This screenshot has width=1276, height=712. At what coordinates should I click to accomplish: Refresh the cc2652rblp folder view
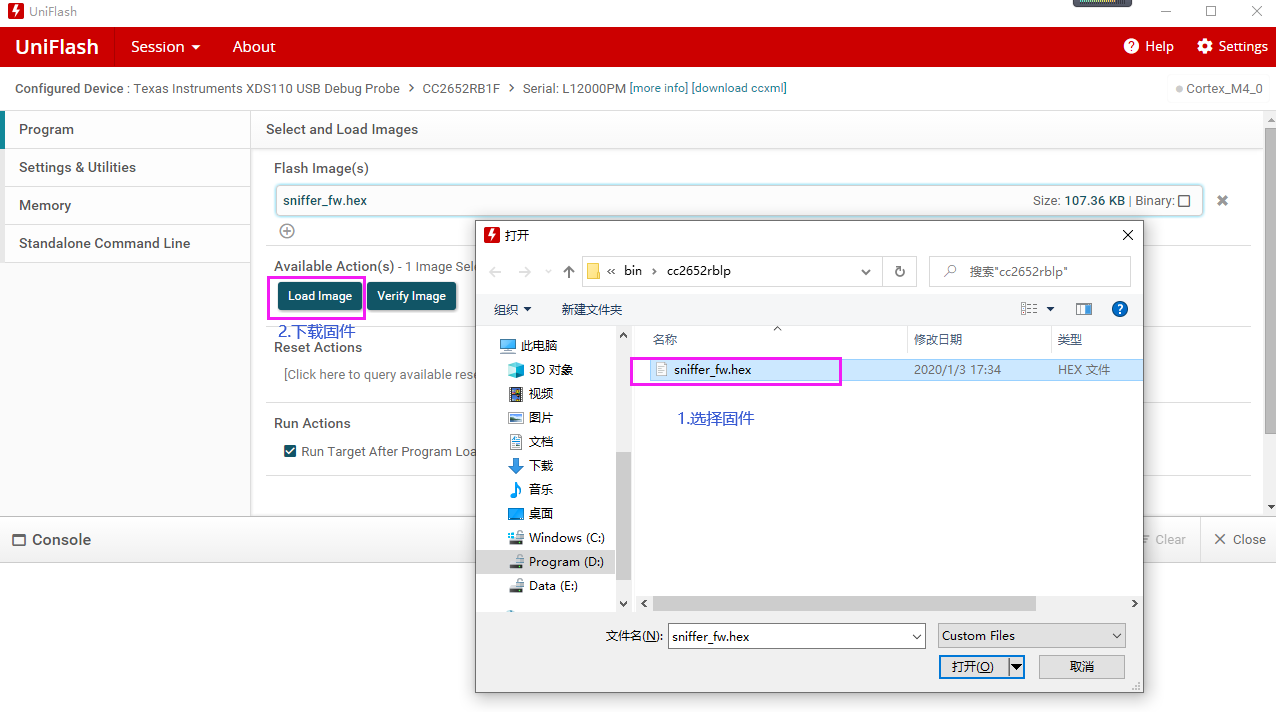(900, 271)
